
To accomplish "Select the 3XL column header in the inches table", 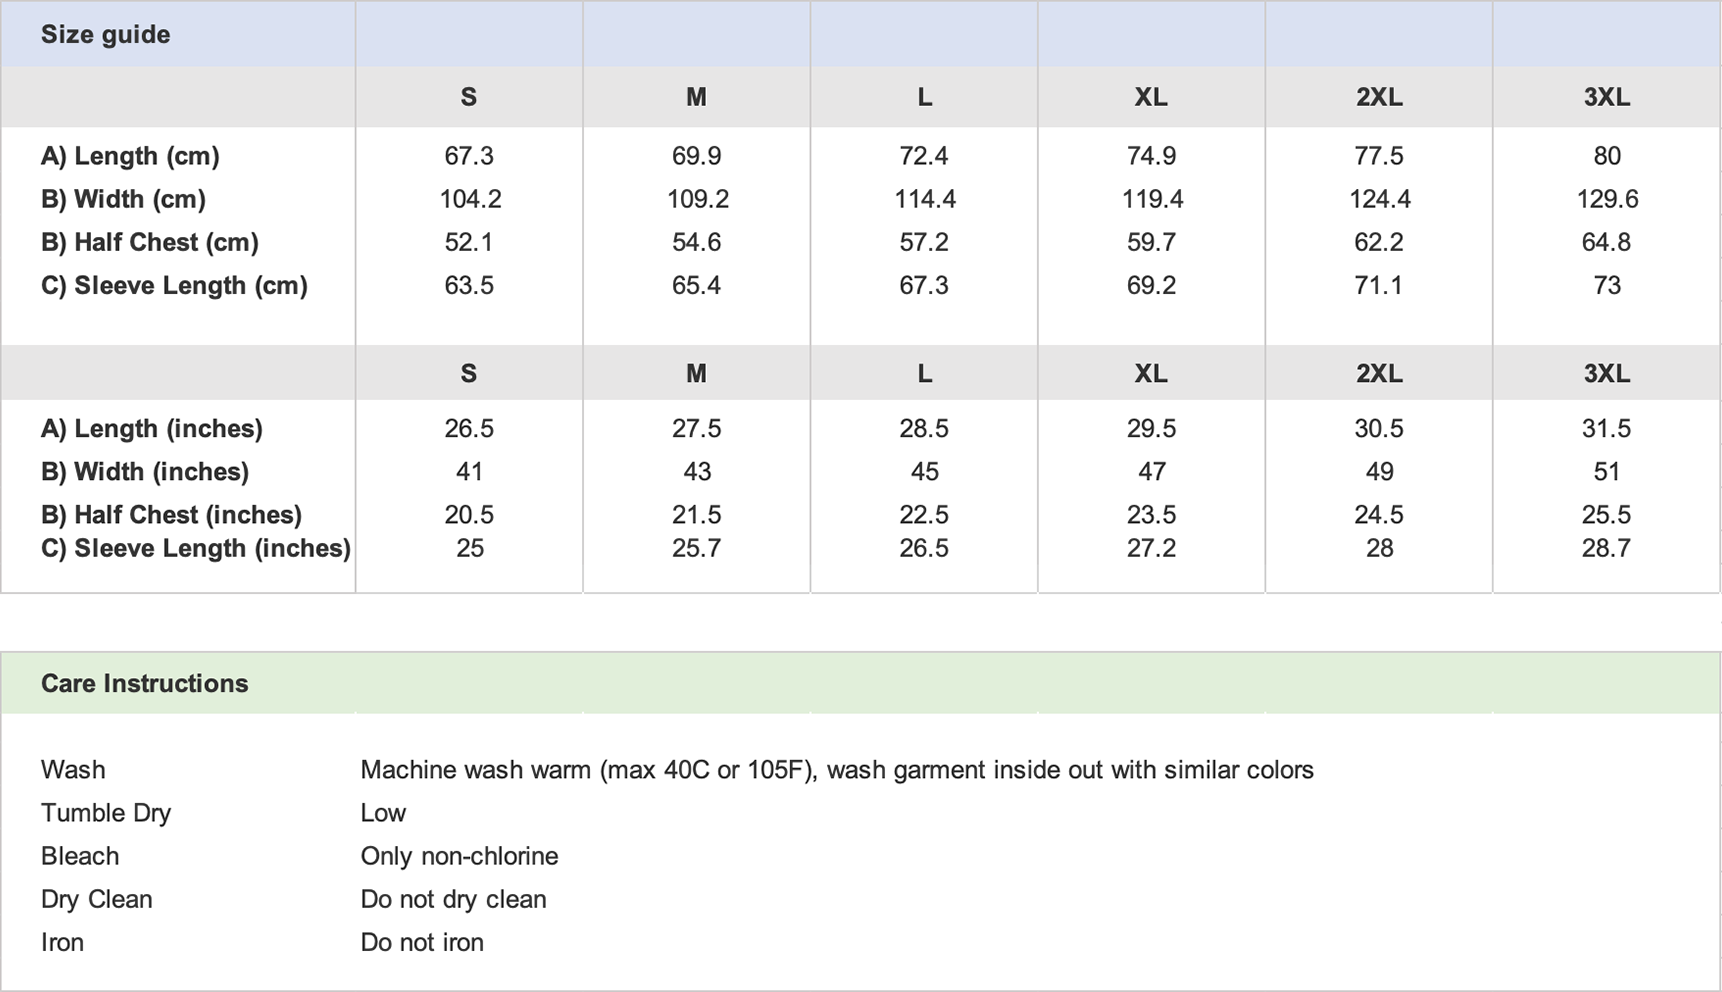I will (x=1606, y=373).
